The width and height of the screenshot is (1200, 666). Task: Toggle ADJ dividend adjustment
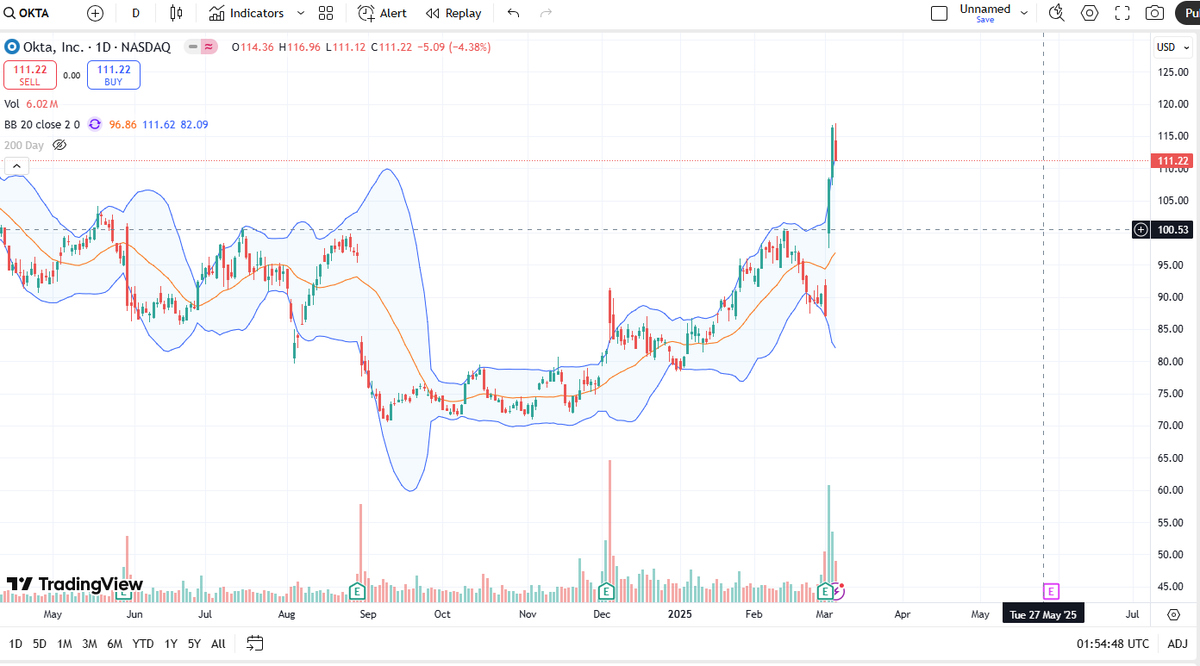1178,643
